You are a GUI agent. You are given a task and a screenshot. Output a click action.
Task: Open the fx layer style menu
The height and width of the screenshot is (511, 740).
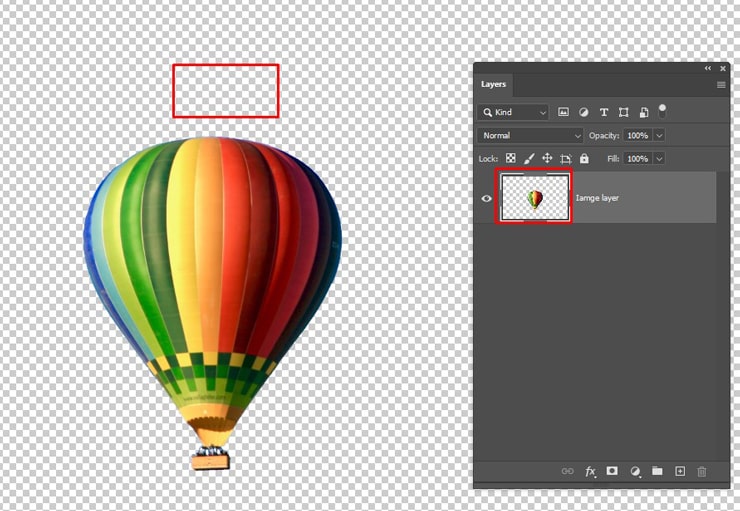tap(590, 471)
